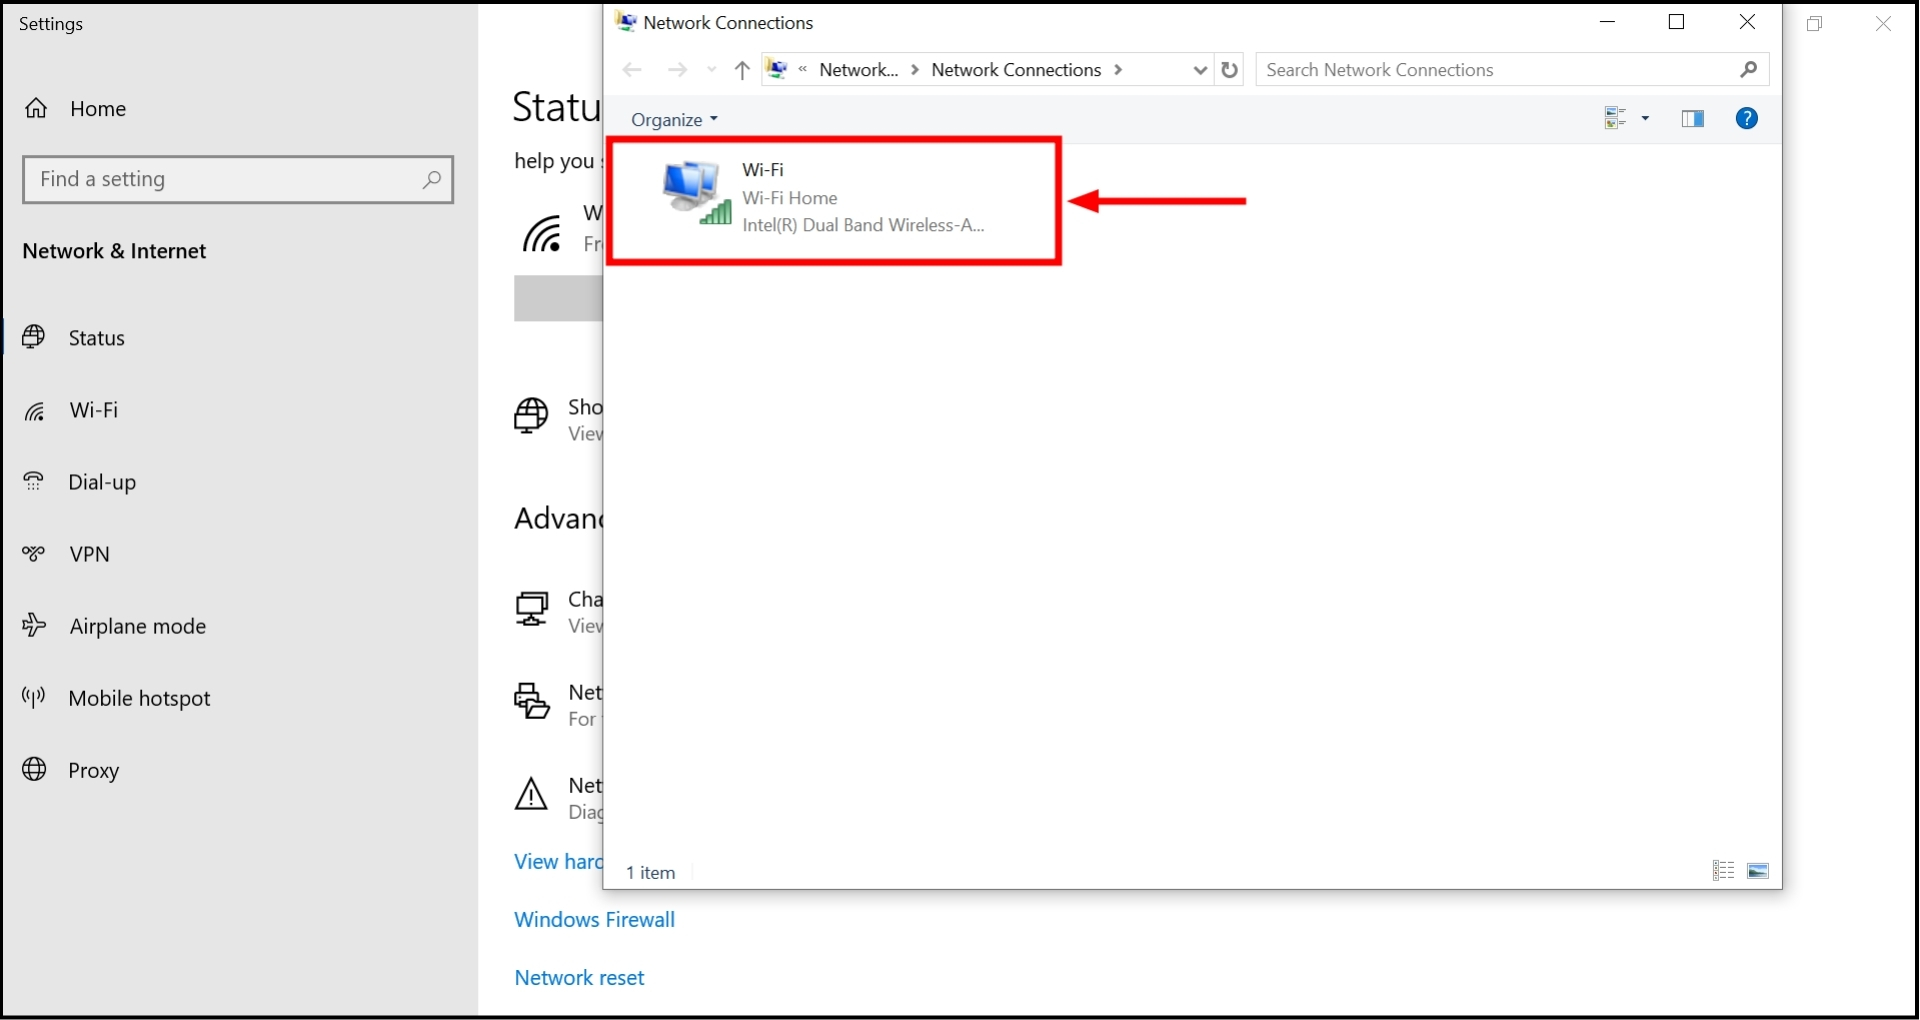Close the Network Connections window
1920x1020 pixels.
tap(1747, 22)
